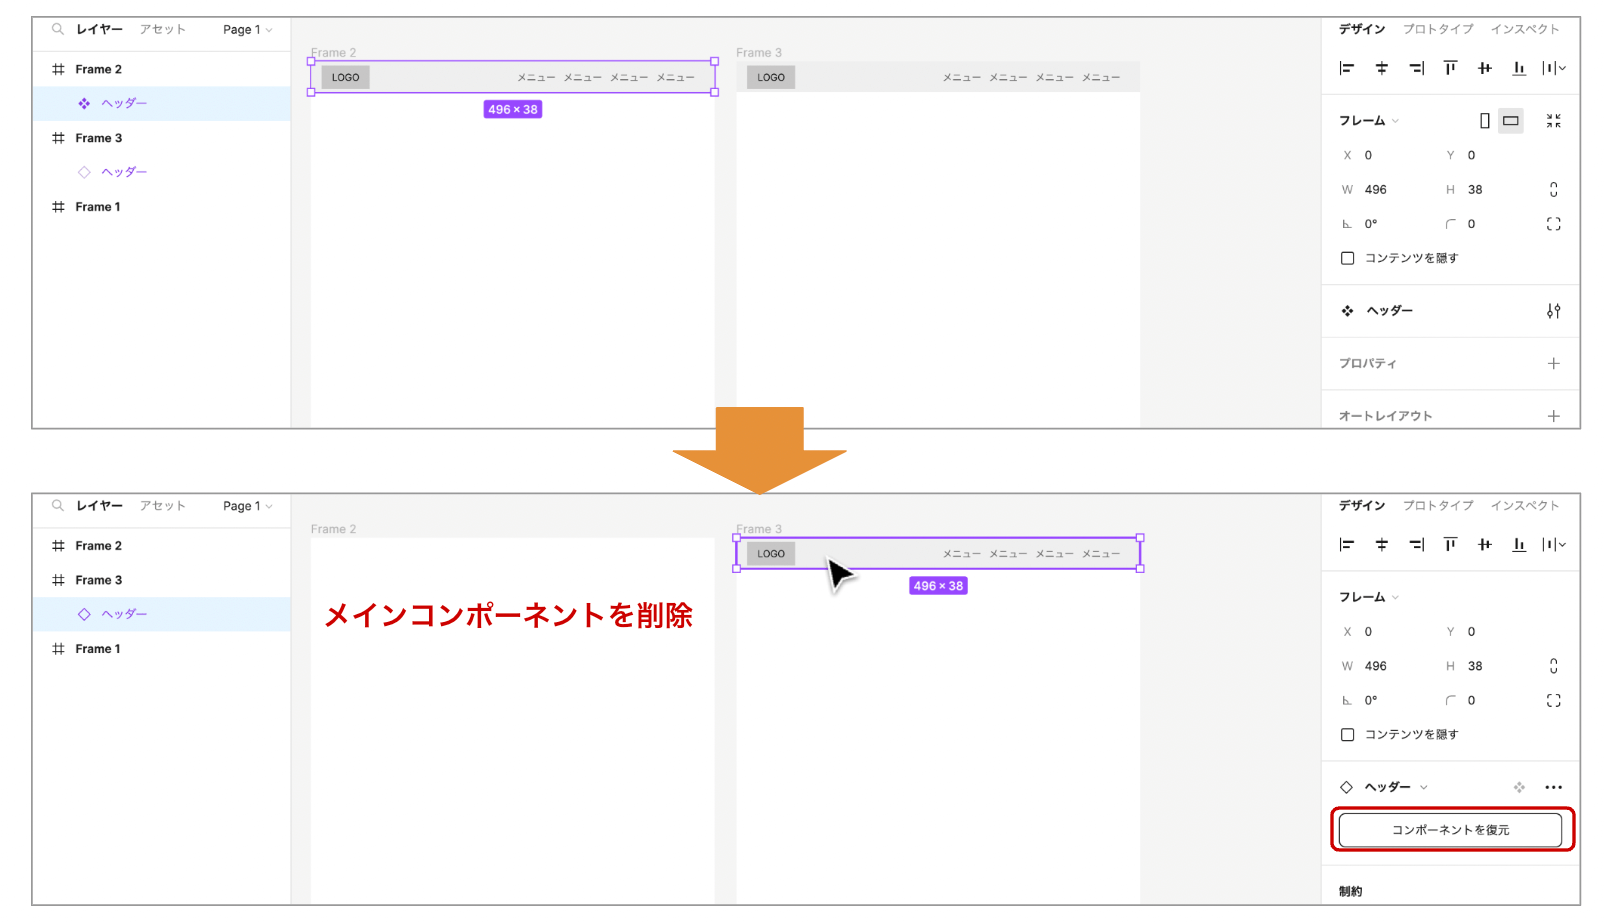This screenshot has height=922, width=1604.
Task: Open distribute spacing menu in upper screenshot
Action: tap(1554, 68)
